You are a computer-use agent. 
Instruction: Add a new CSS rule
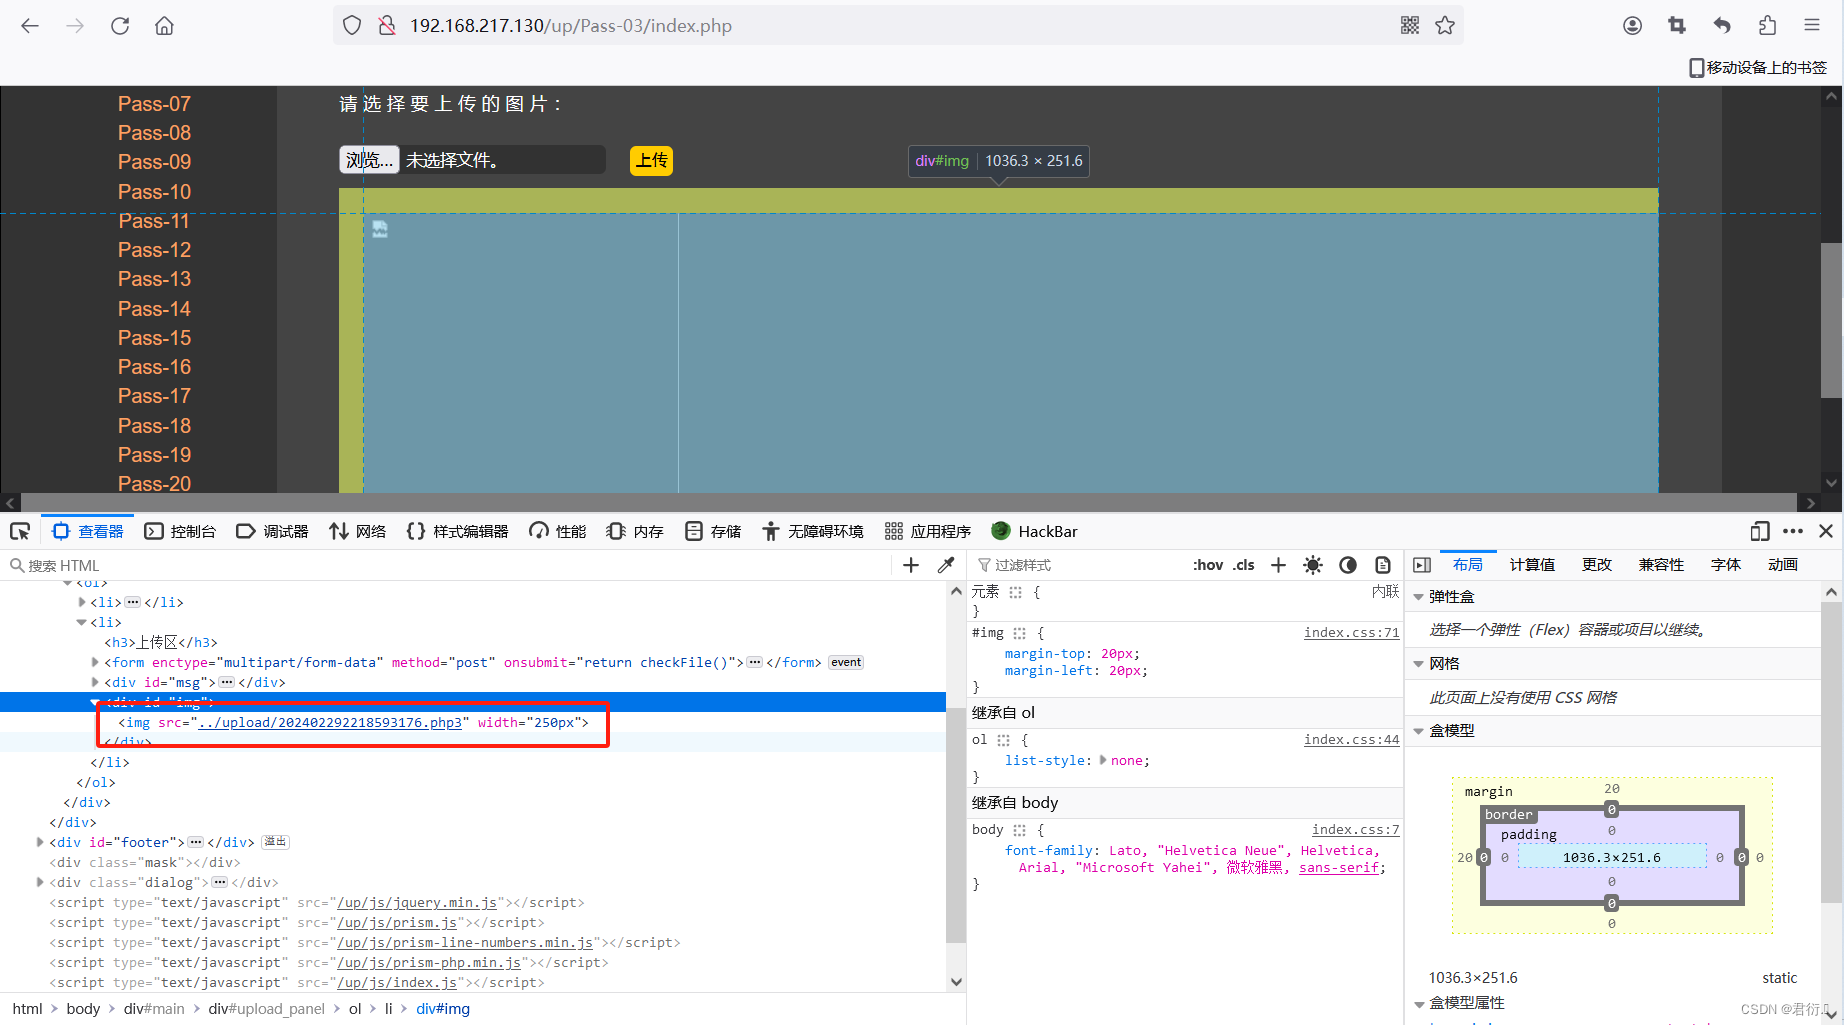1278,565
